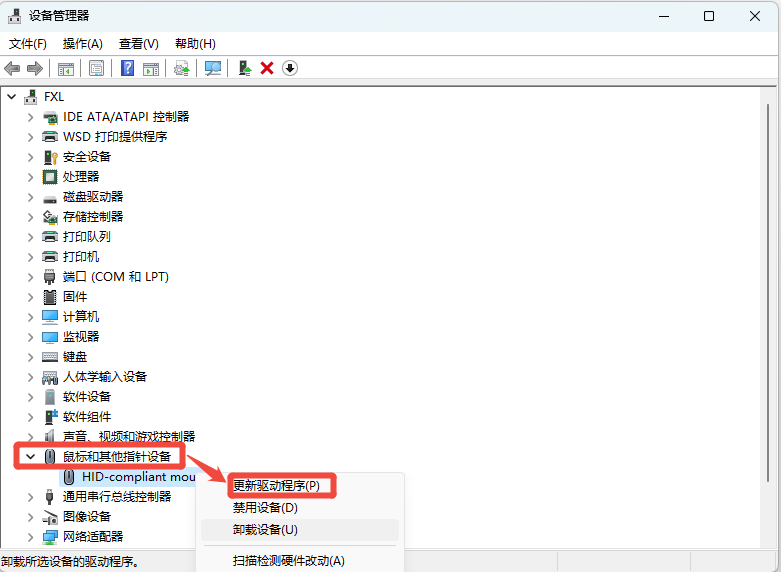
Task: Expand the 通用串行总线控制器 node
Action: tap(30, 497)
